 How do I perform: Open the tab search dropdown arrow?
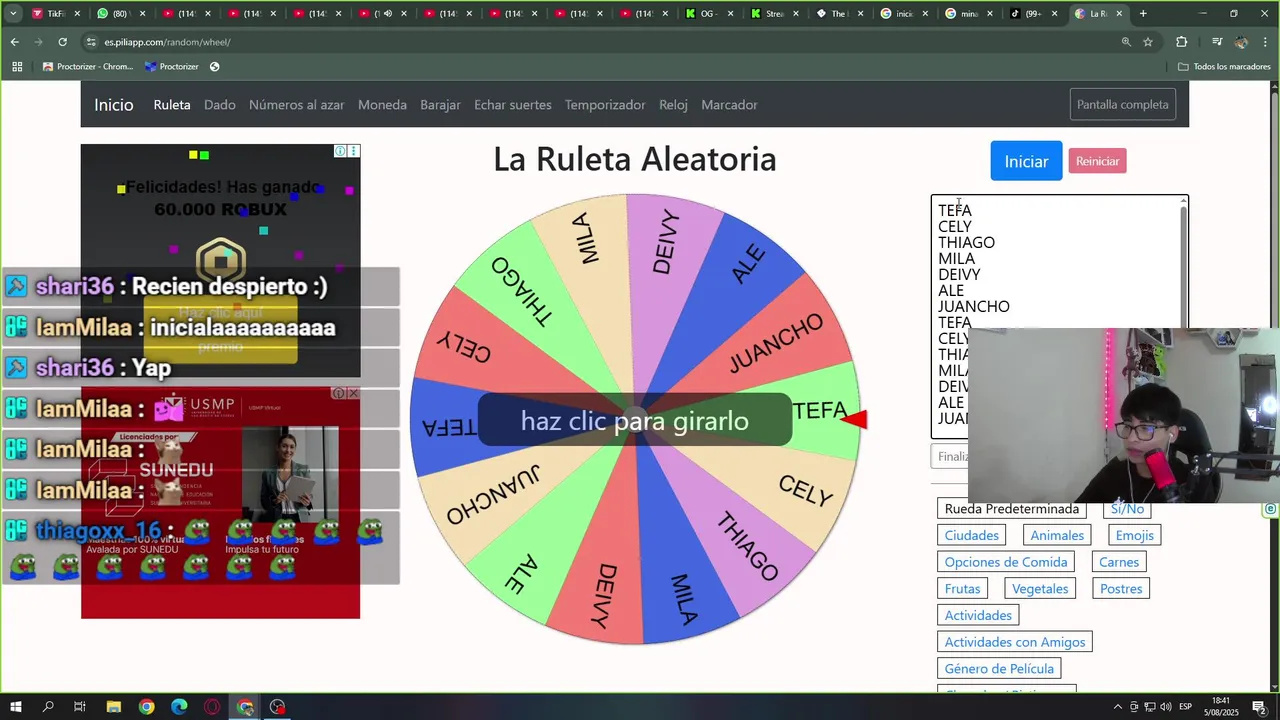(13, 14)
